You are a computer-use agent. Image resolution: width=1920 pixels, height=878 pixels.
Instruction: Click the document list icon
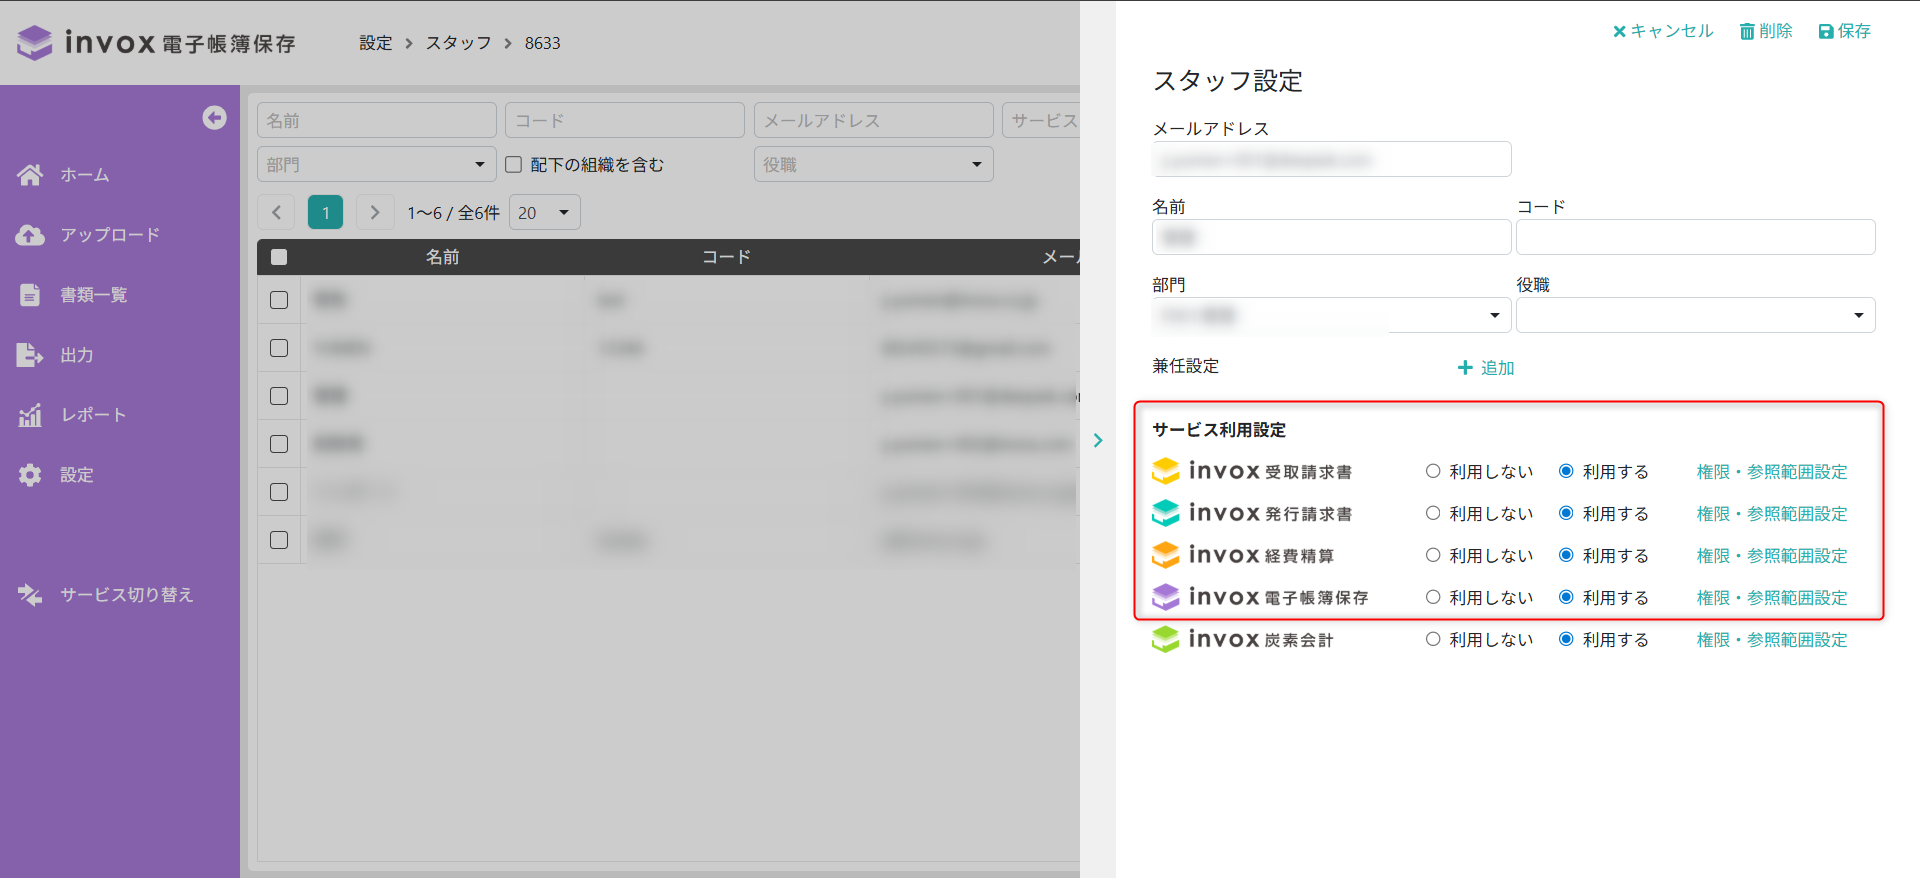click(30, 295)
